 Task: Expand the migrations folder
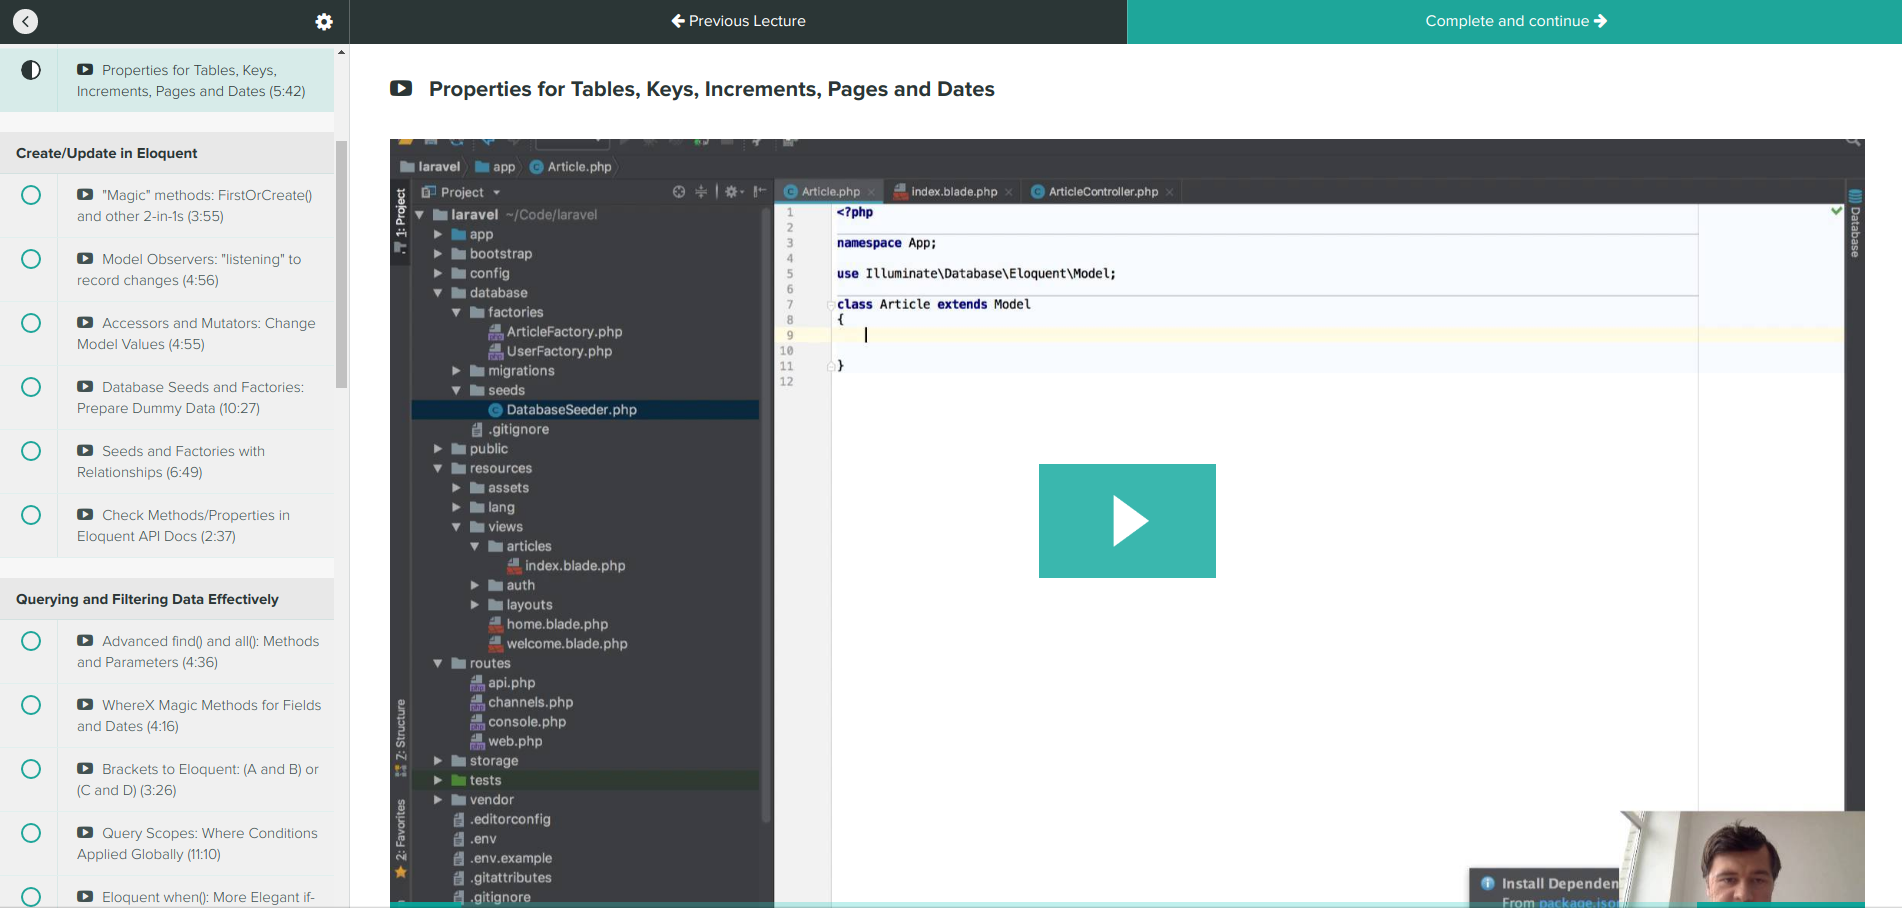[456, 371]
